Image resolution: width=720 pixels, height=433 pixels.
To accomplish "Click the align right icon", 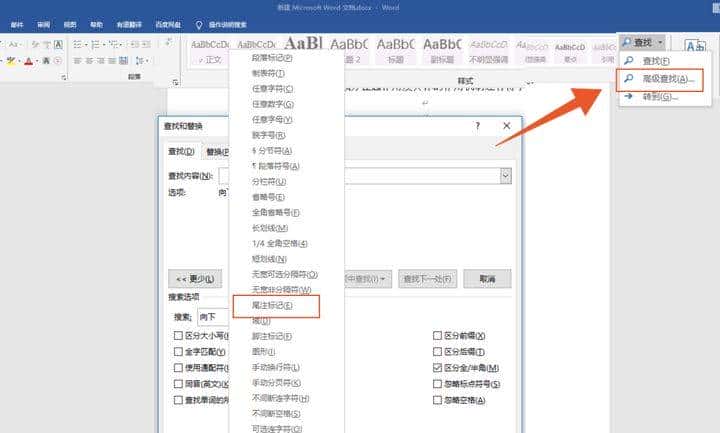I will click(101, 61).
